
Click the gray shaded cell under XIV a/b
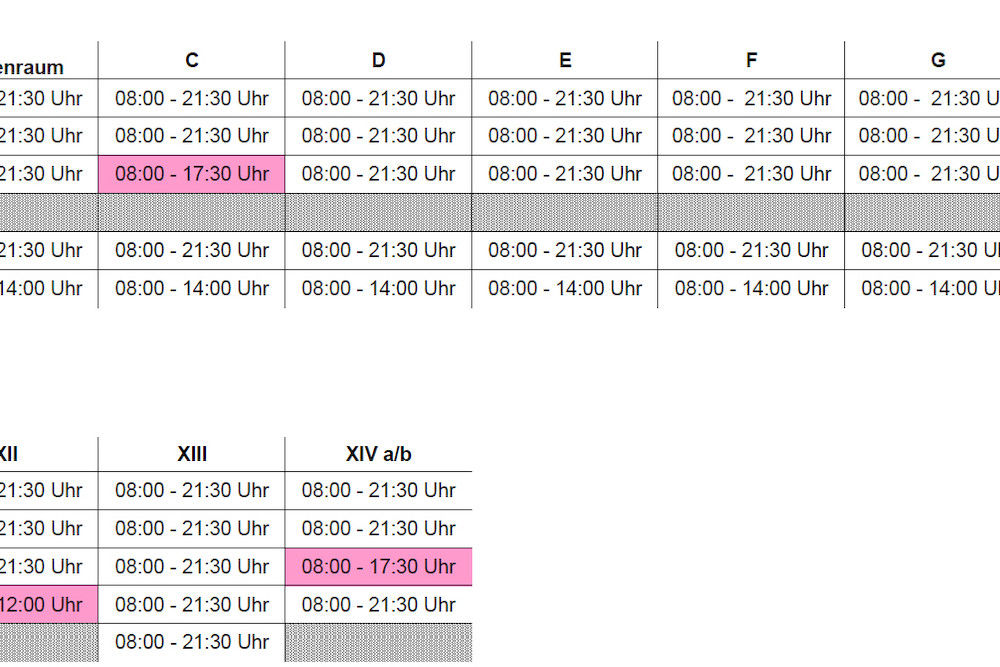click(378, 643)
